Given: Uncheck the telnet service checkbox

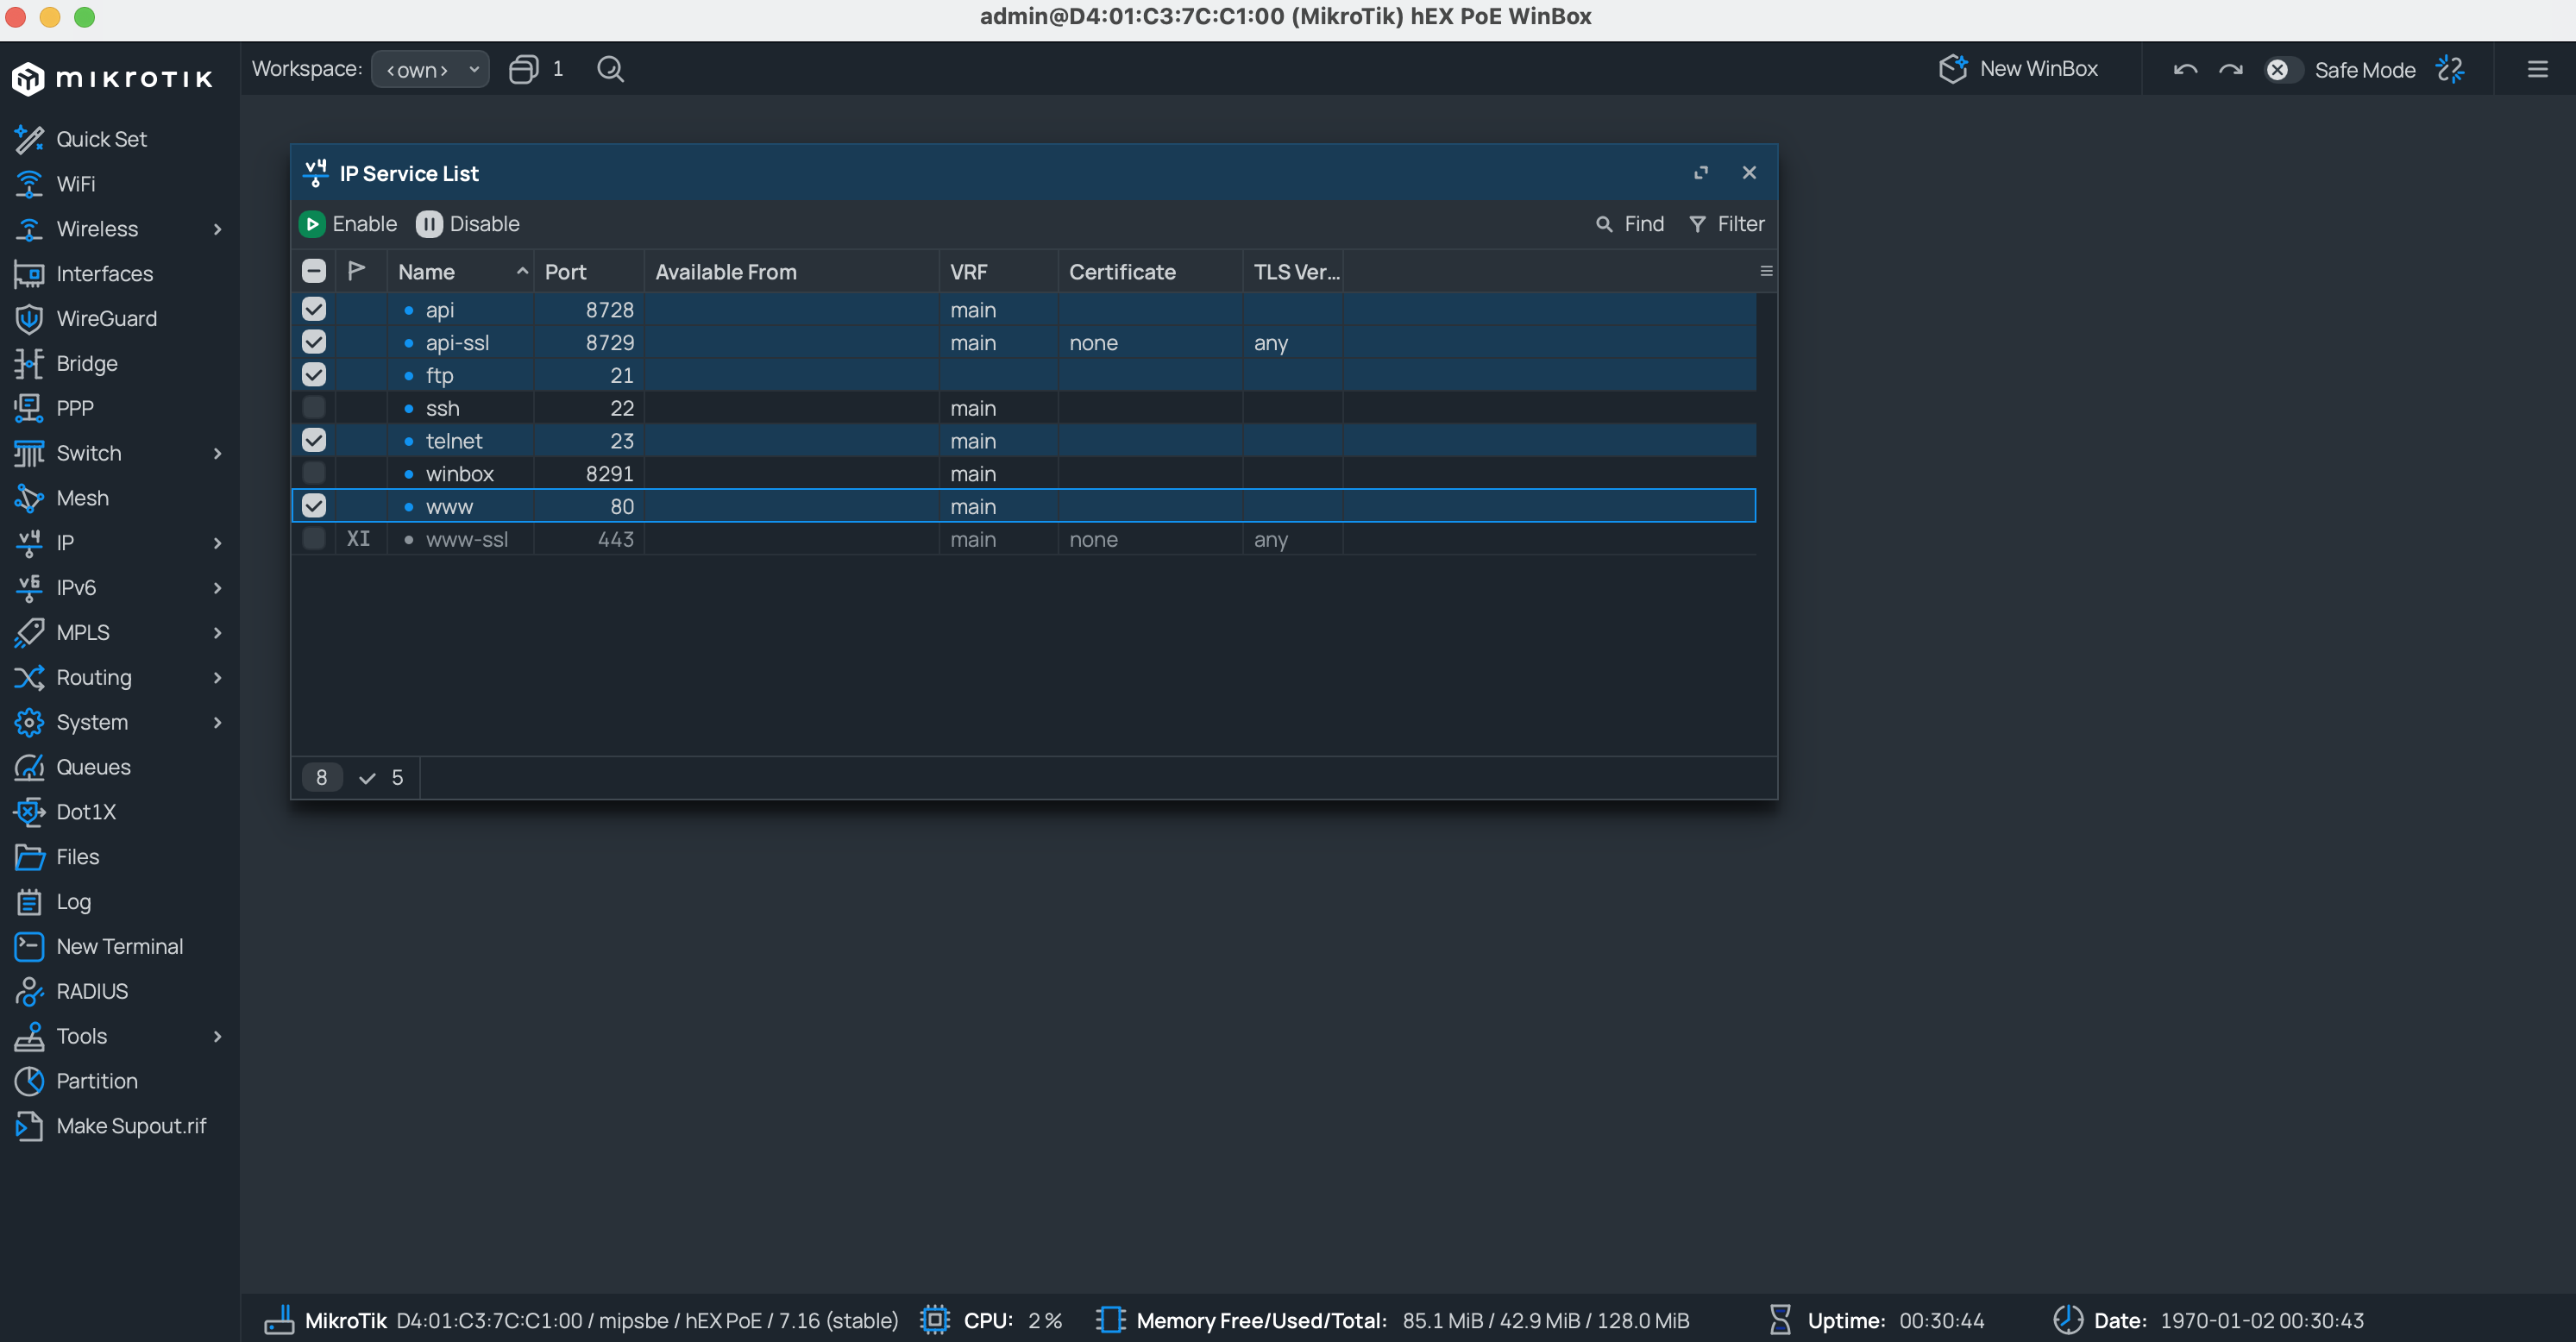Looking at the screenshot, I should click(314, 440).
